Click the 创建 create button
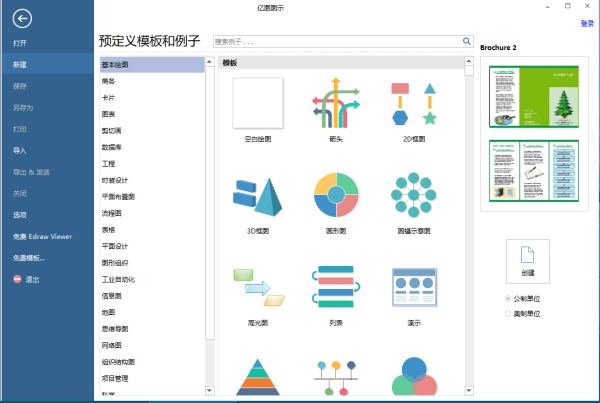Screen dimensions: 600x403 [x=528, y=258]
